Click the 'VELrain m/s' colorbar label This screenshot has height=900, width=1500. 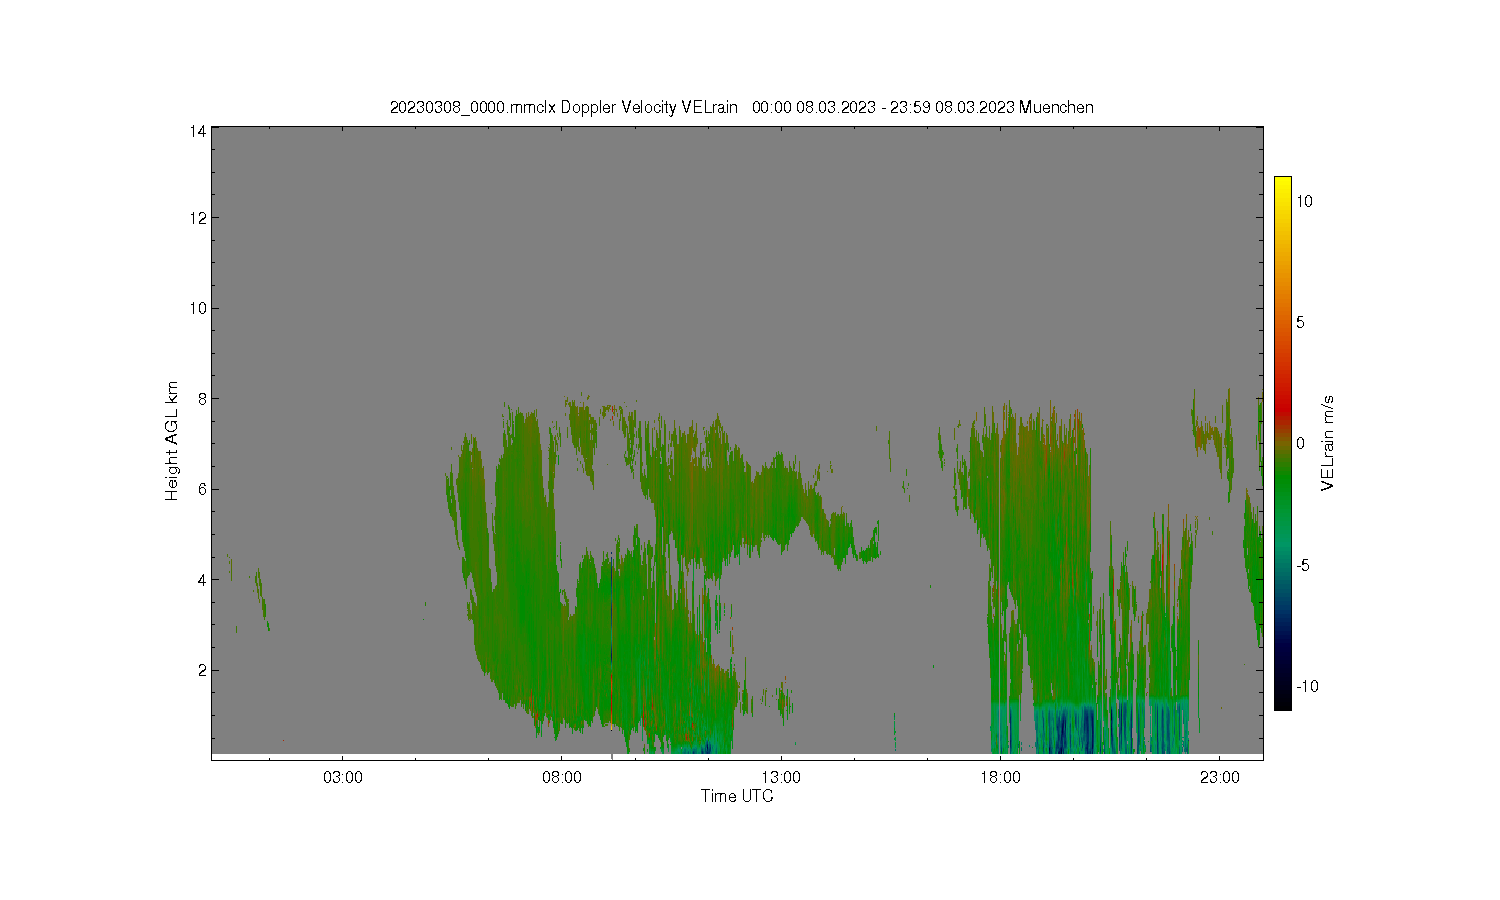pos(1328,443)
